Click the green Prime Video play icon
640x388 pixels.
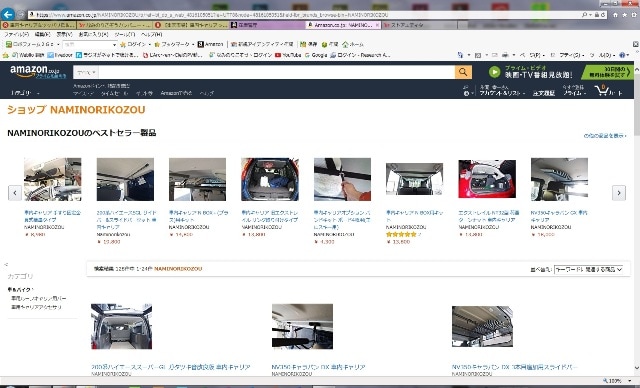(494, 72)
